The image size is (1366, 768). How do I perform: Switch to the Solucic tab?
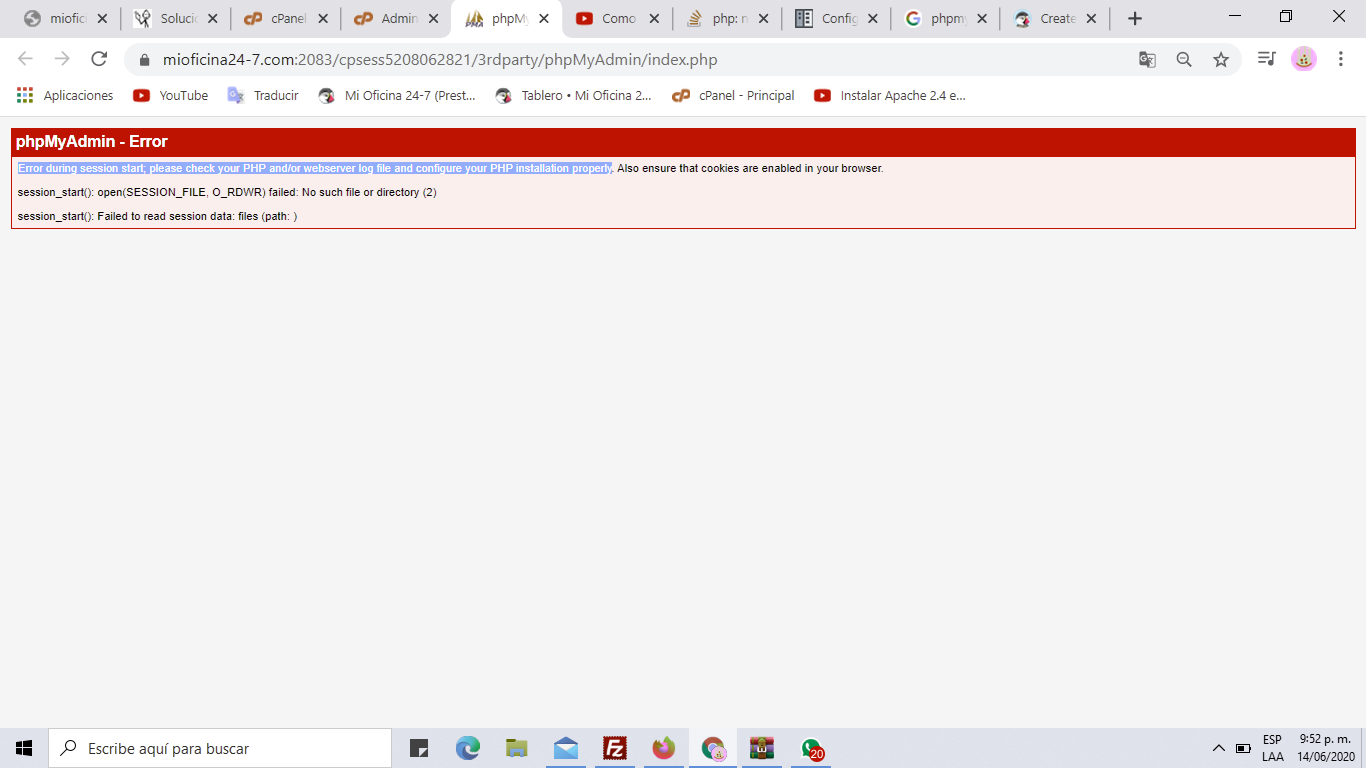click(x=176, y=18)
